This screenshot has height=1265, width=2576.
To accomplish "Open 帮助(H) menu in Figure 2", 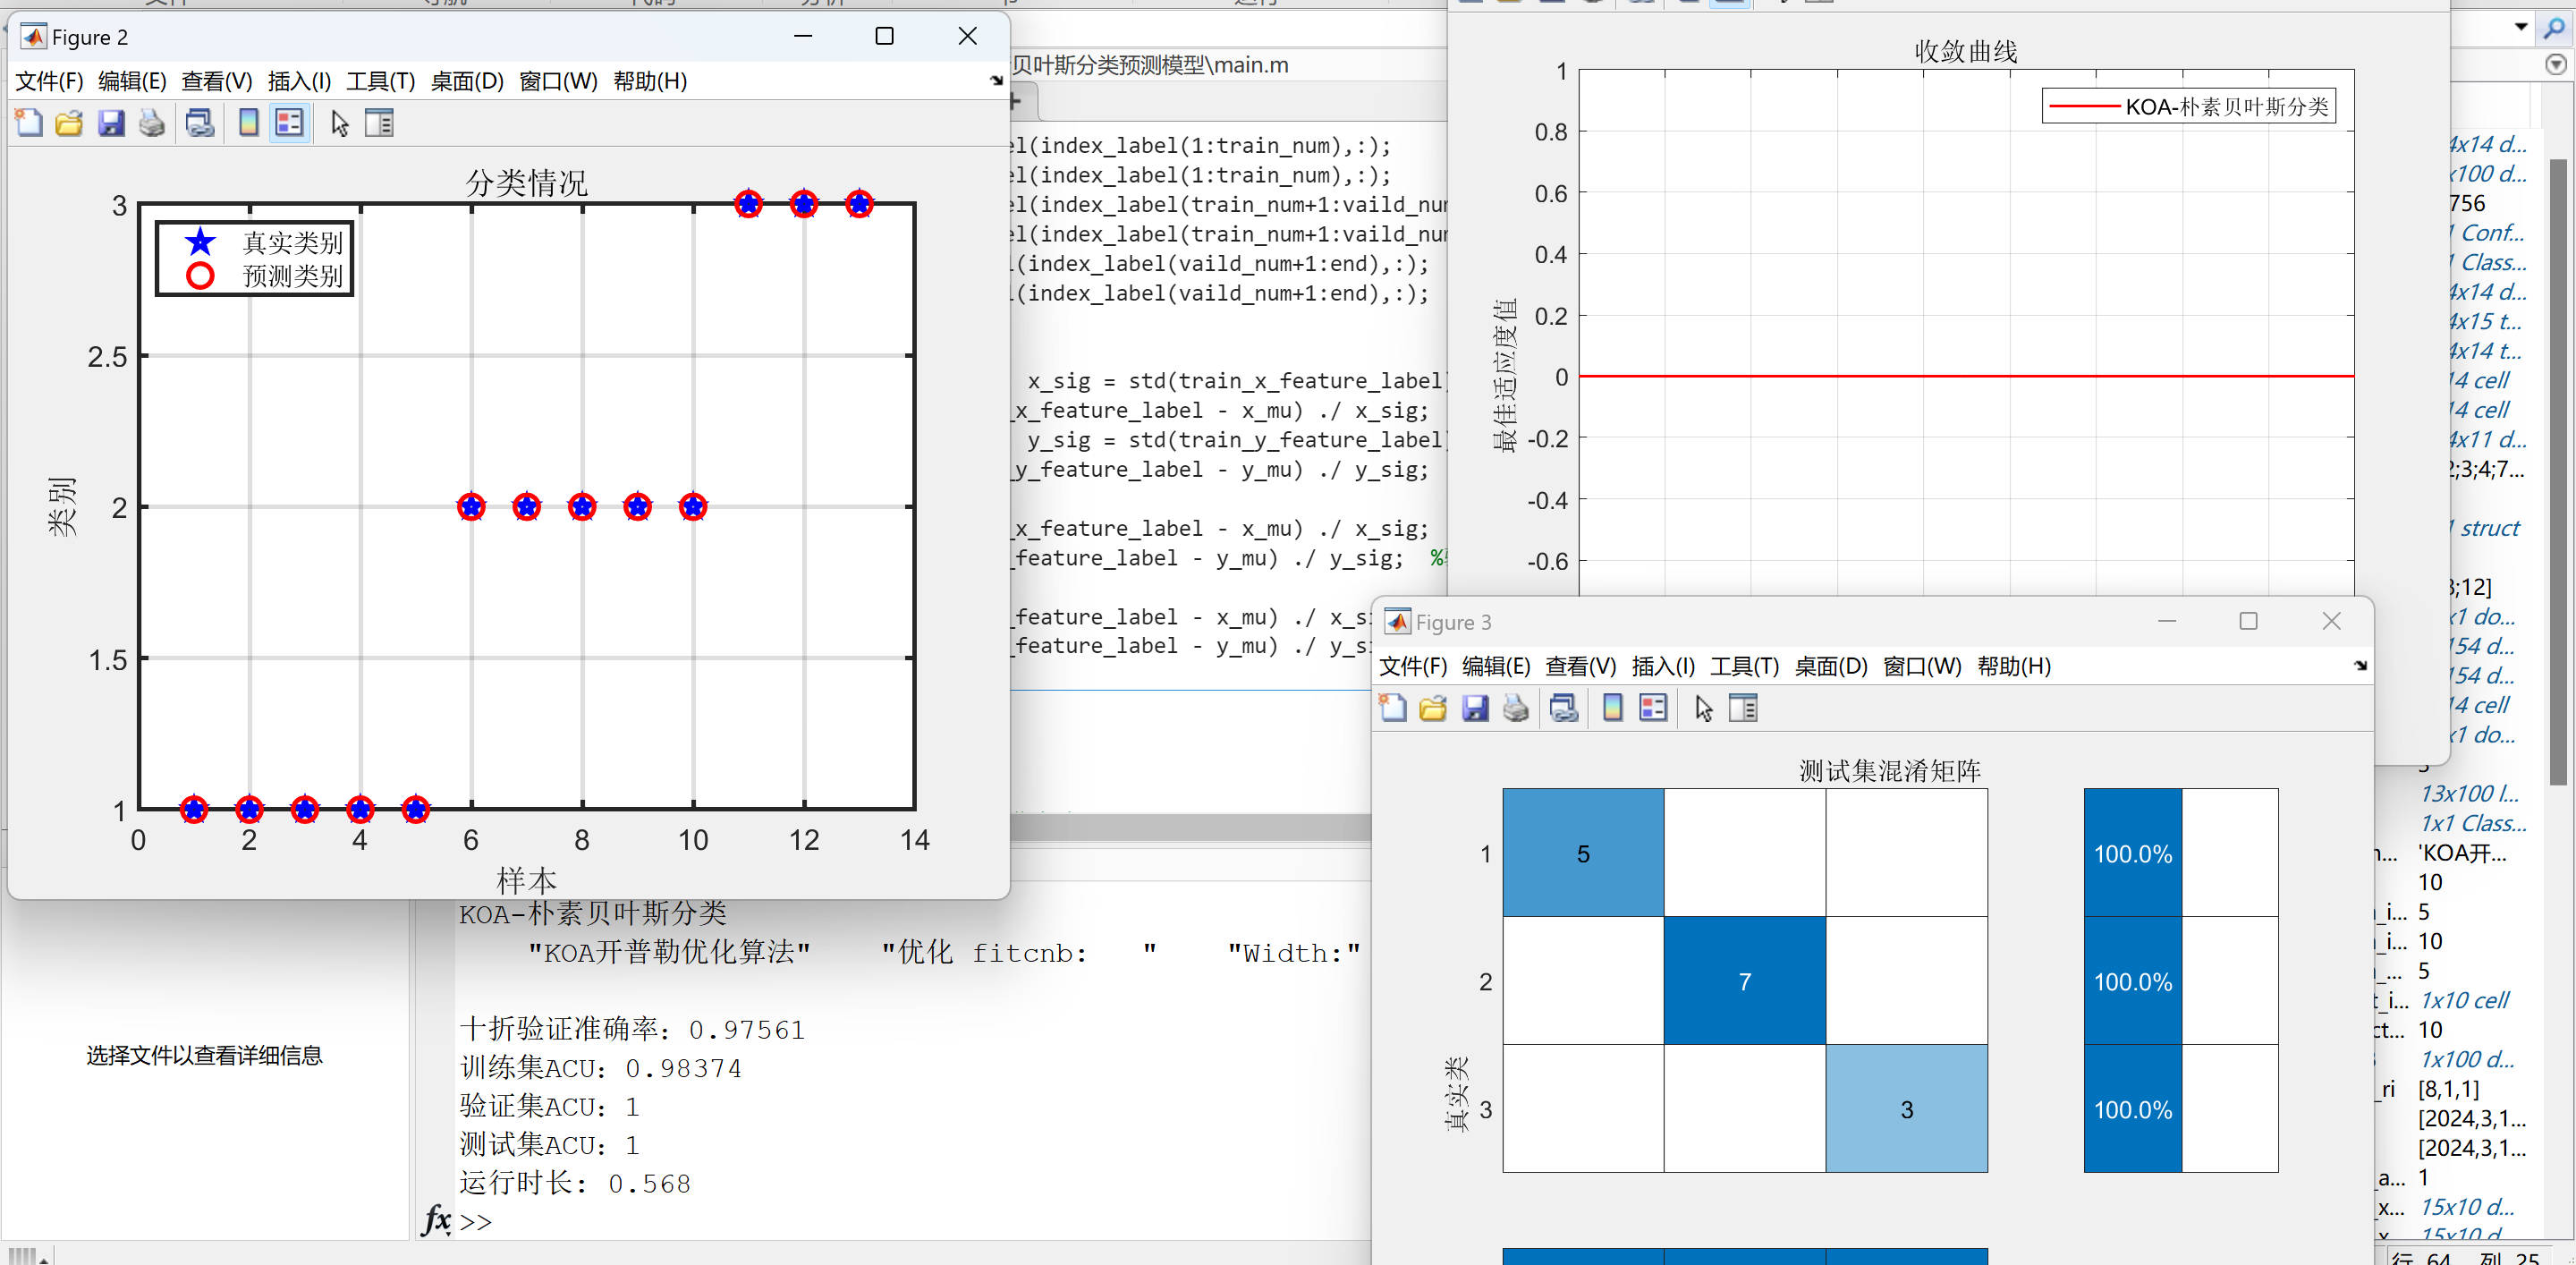I will click(x=650, y=81).
